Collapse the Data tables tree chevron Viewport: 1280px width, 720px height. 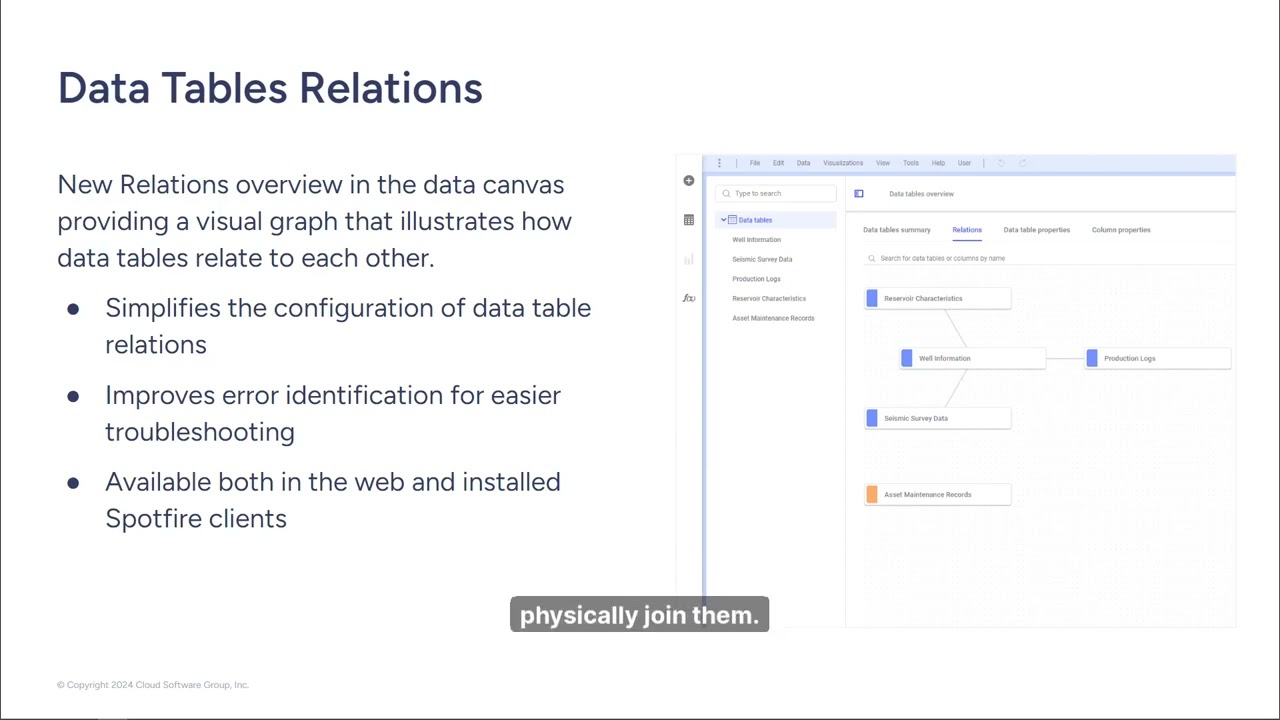pyautogui.click(x=723, y=219)
